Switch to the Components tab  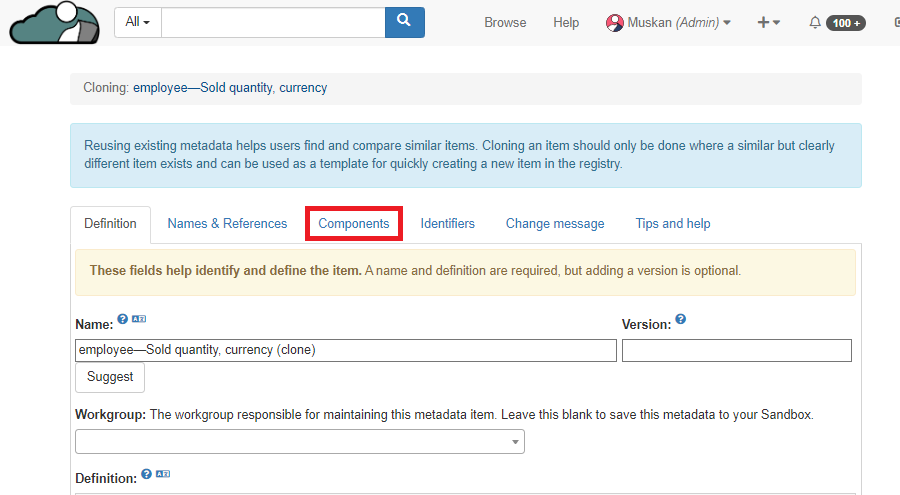(x=353, y=224)
